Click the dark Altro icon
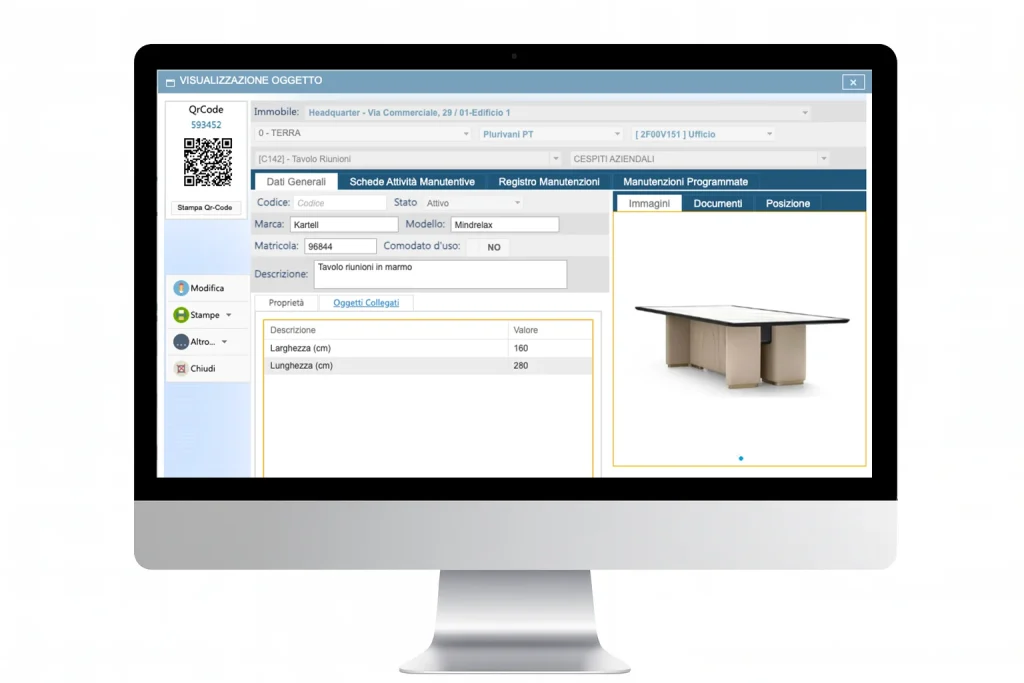Viewport: 1024px width, 683px height. click(181, 342)
